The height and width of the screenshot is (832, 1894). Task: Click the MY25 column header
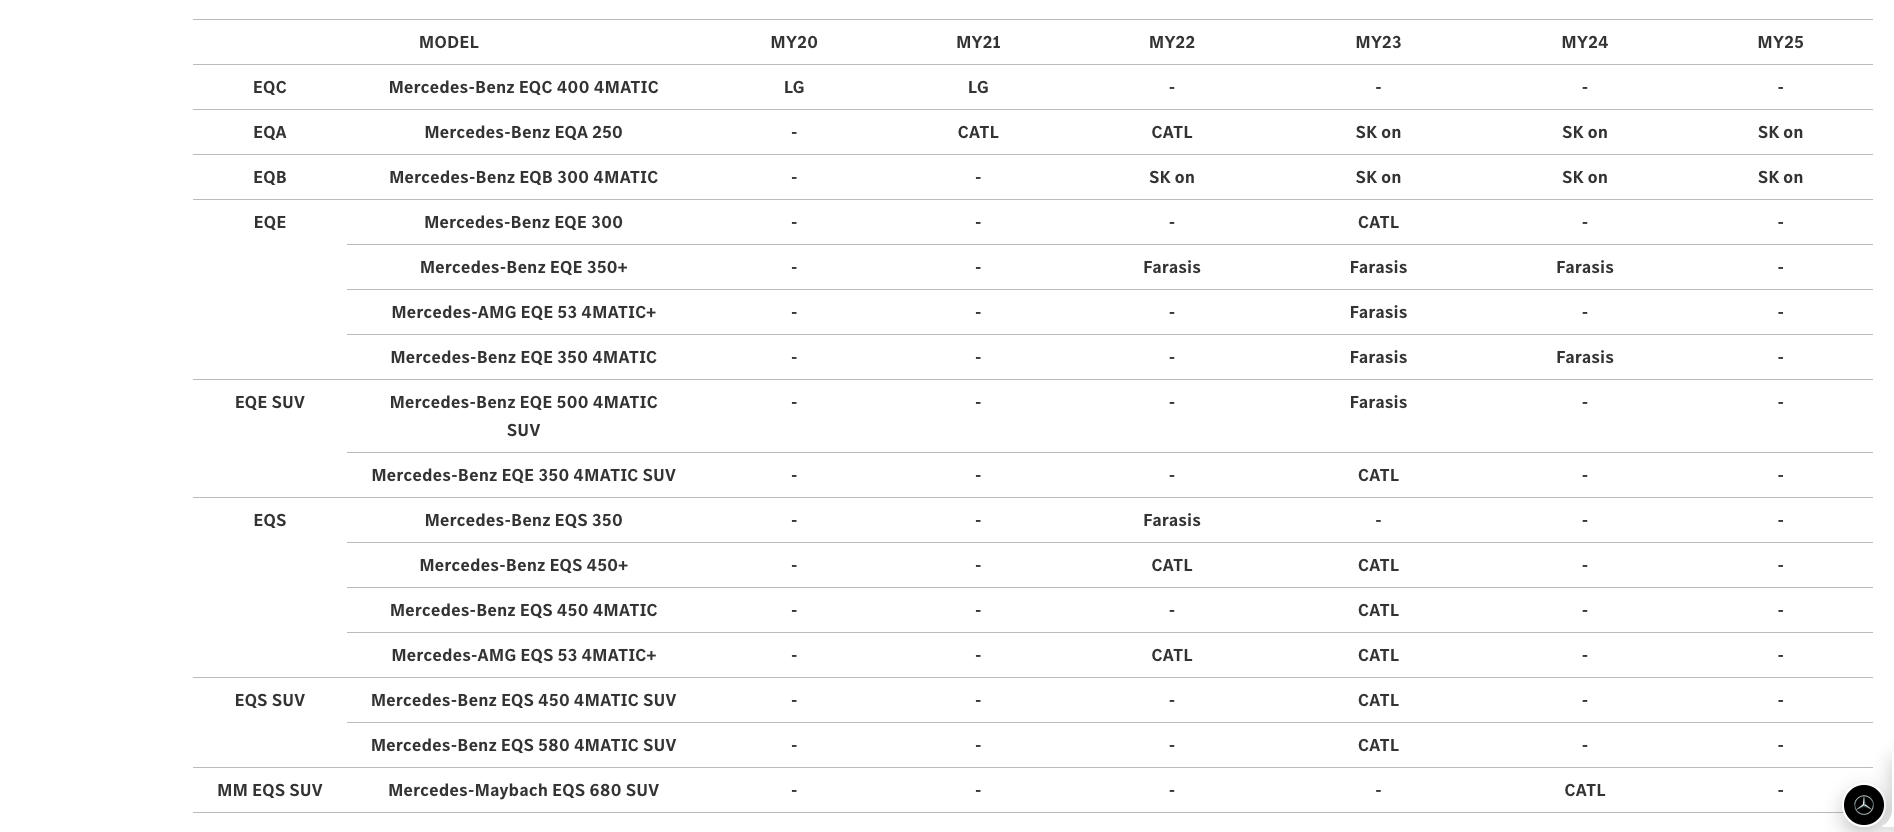[x=1780, y=42]
